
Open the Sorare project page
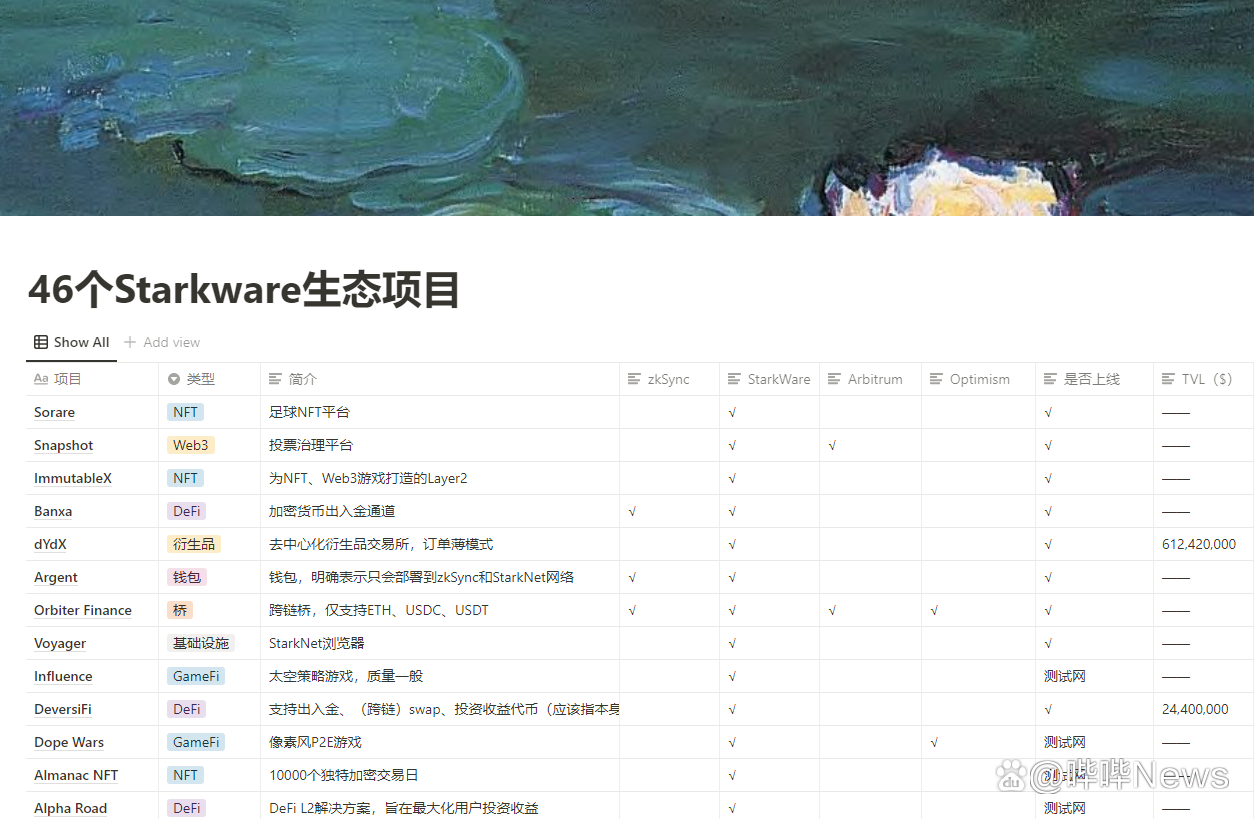tap(54, 412)
